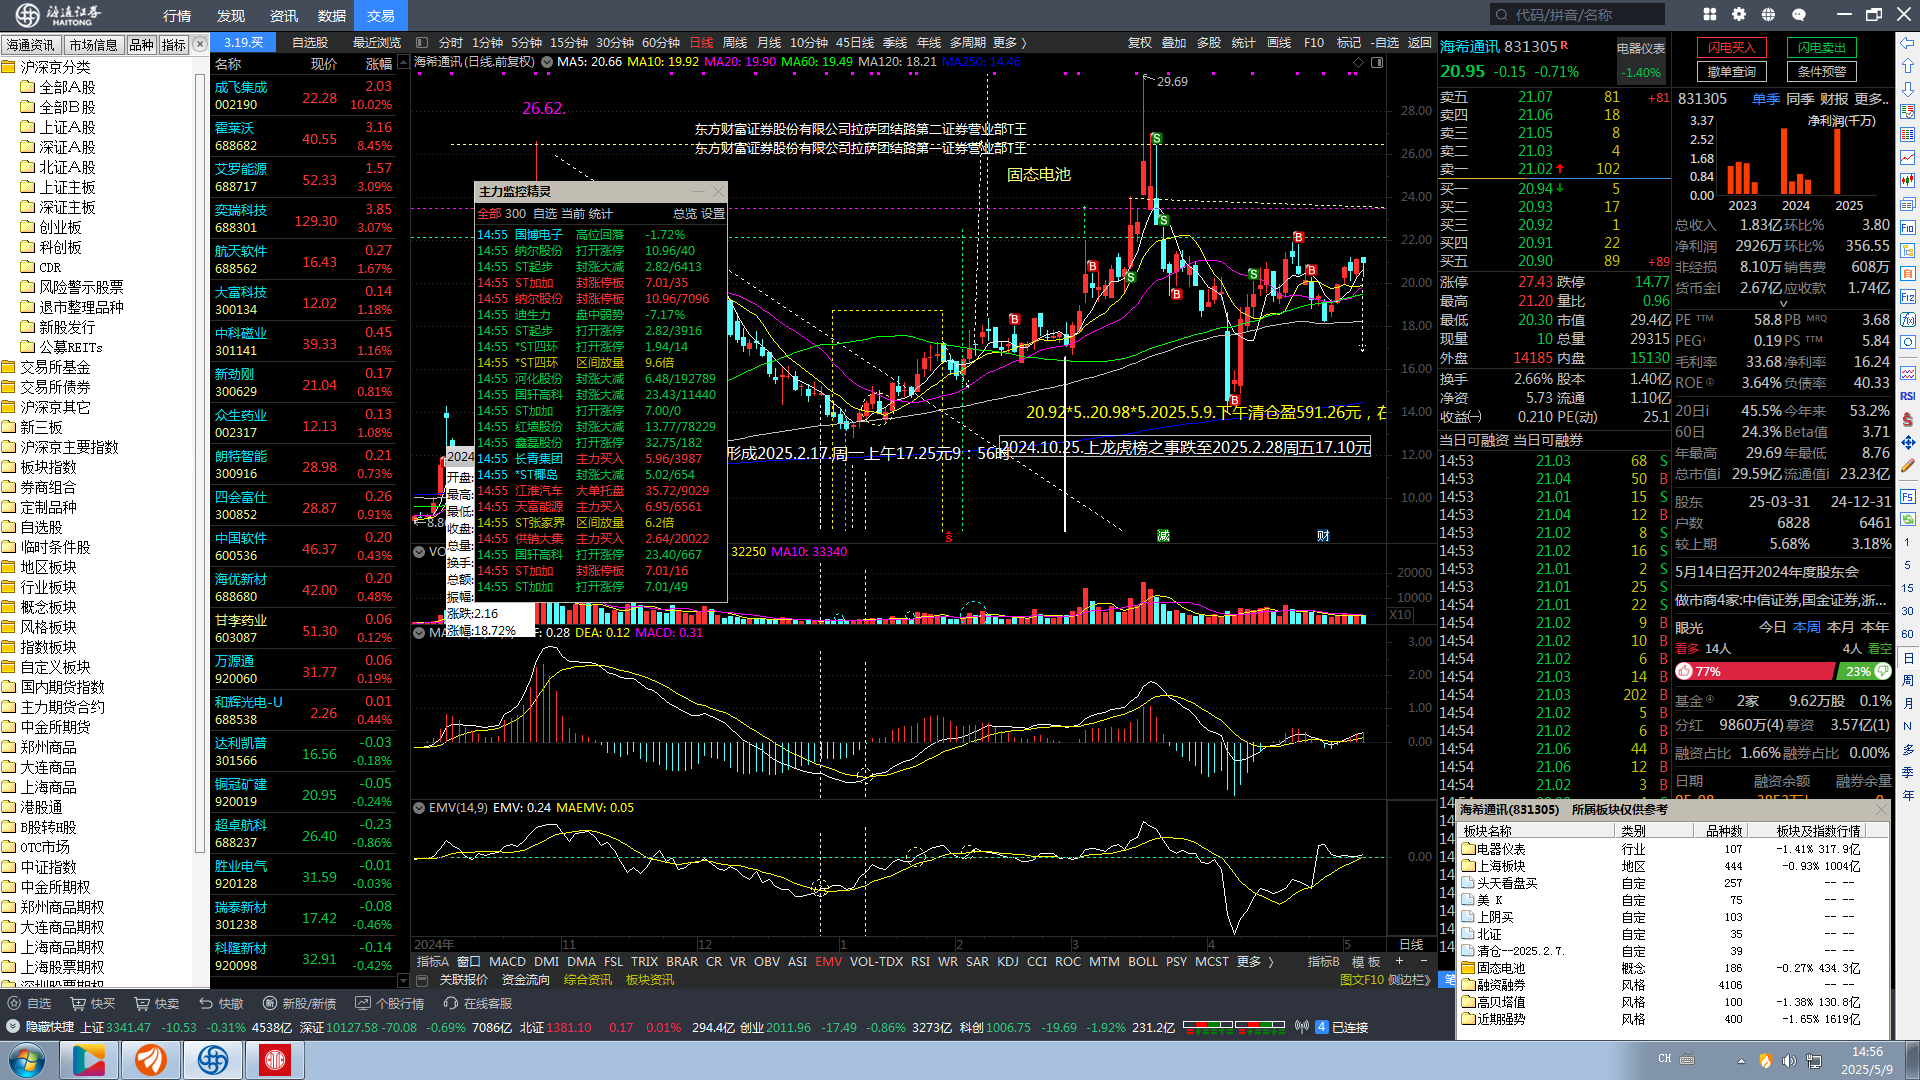The width and height of the screenshot is (1920, 1080).
Task: Click the up arrow icon on right sidebar
Action: pos(1908,65)
